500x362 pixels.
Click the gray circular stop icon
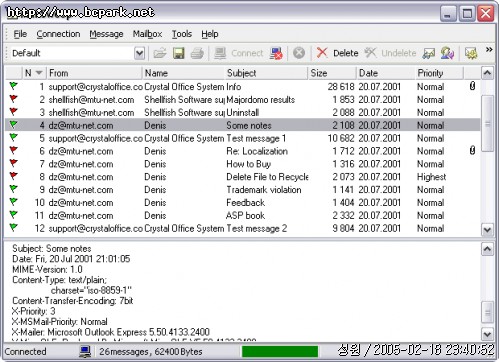pyautogui.click(x=299, y=53)
